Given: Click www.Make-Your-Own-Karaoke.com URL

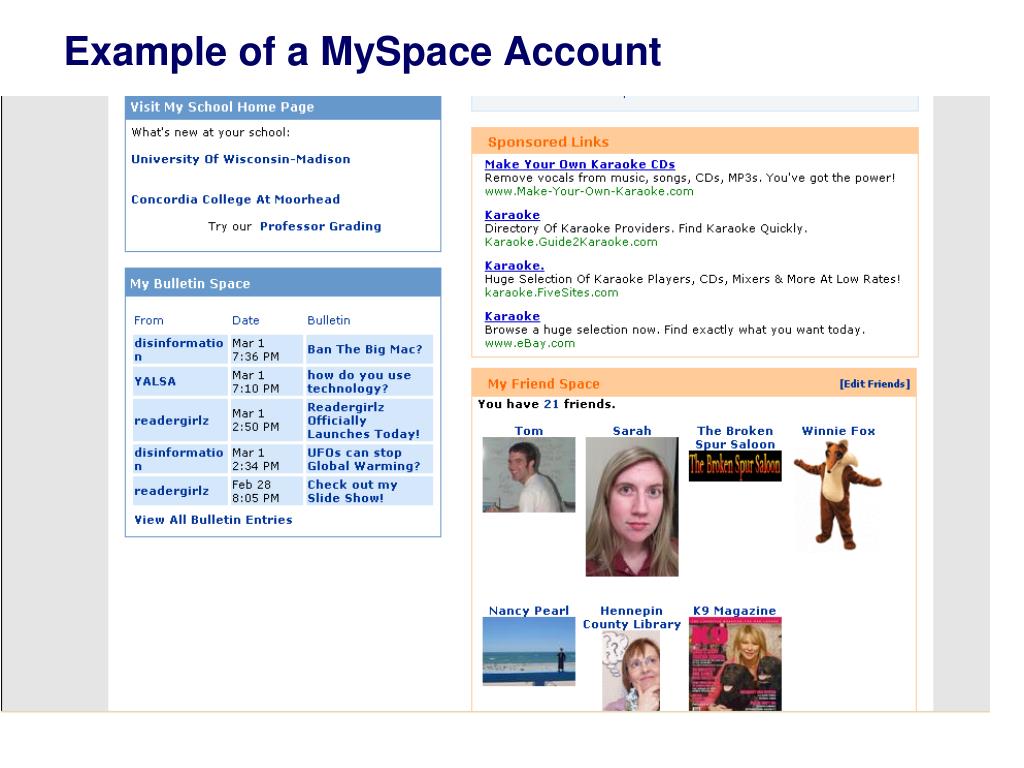Looking at the screenshot, I should 589,191.
